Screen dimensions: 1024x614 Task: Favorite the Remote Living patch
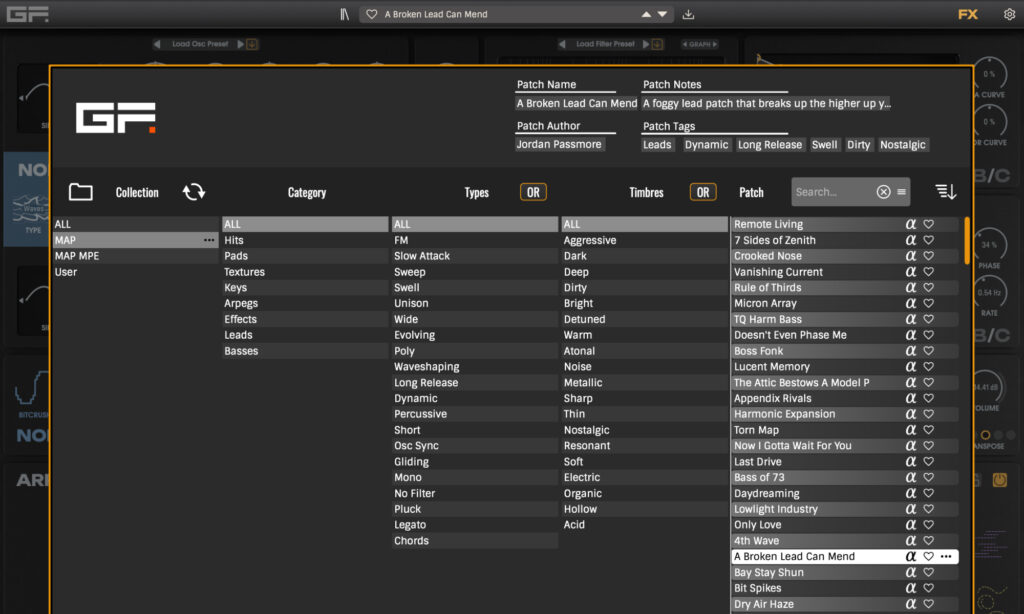[x=928, y=225]
